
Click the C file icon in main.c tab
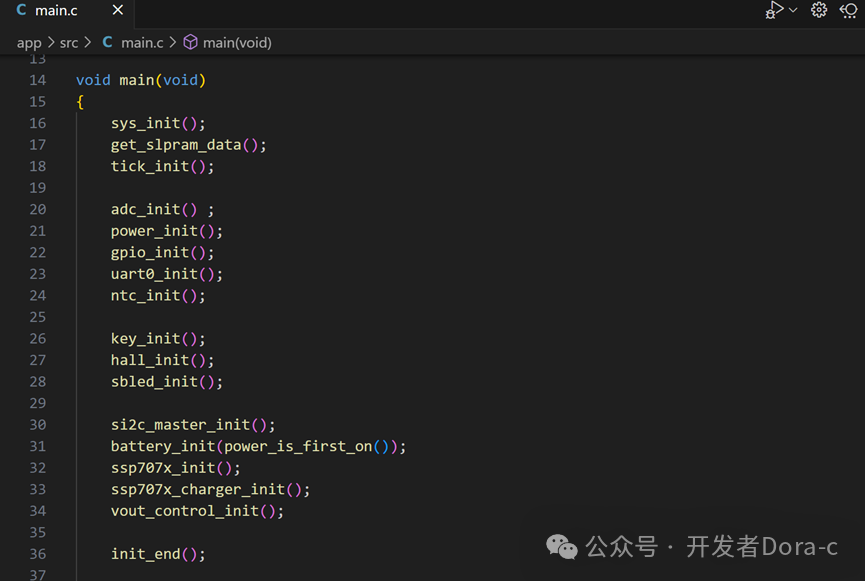21,11
